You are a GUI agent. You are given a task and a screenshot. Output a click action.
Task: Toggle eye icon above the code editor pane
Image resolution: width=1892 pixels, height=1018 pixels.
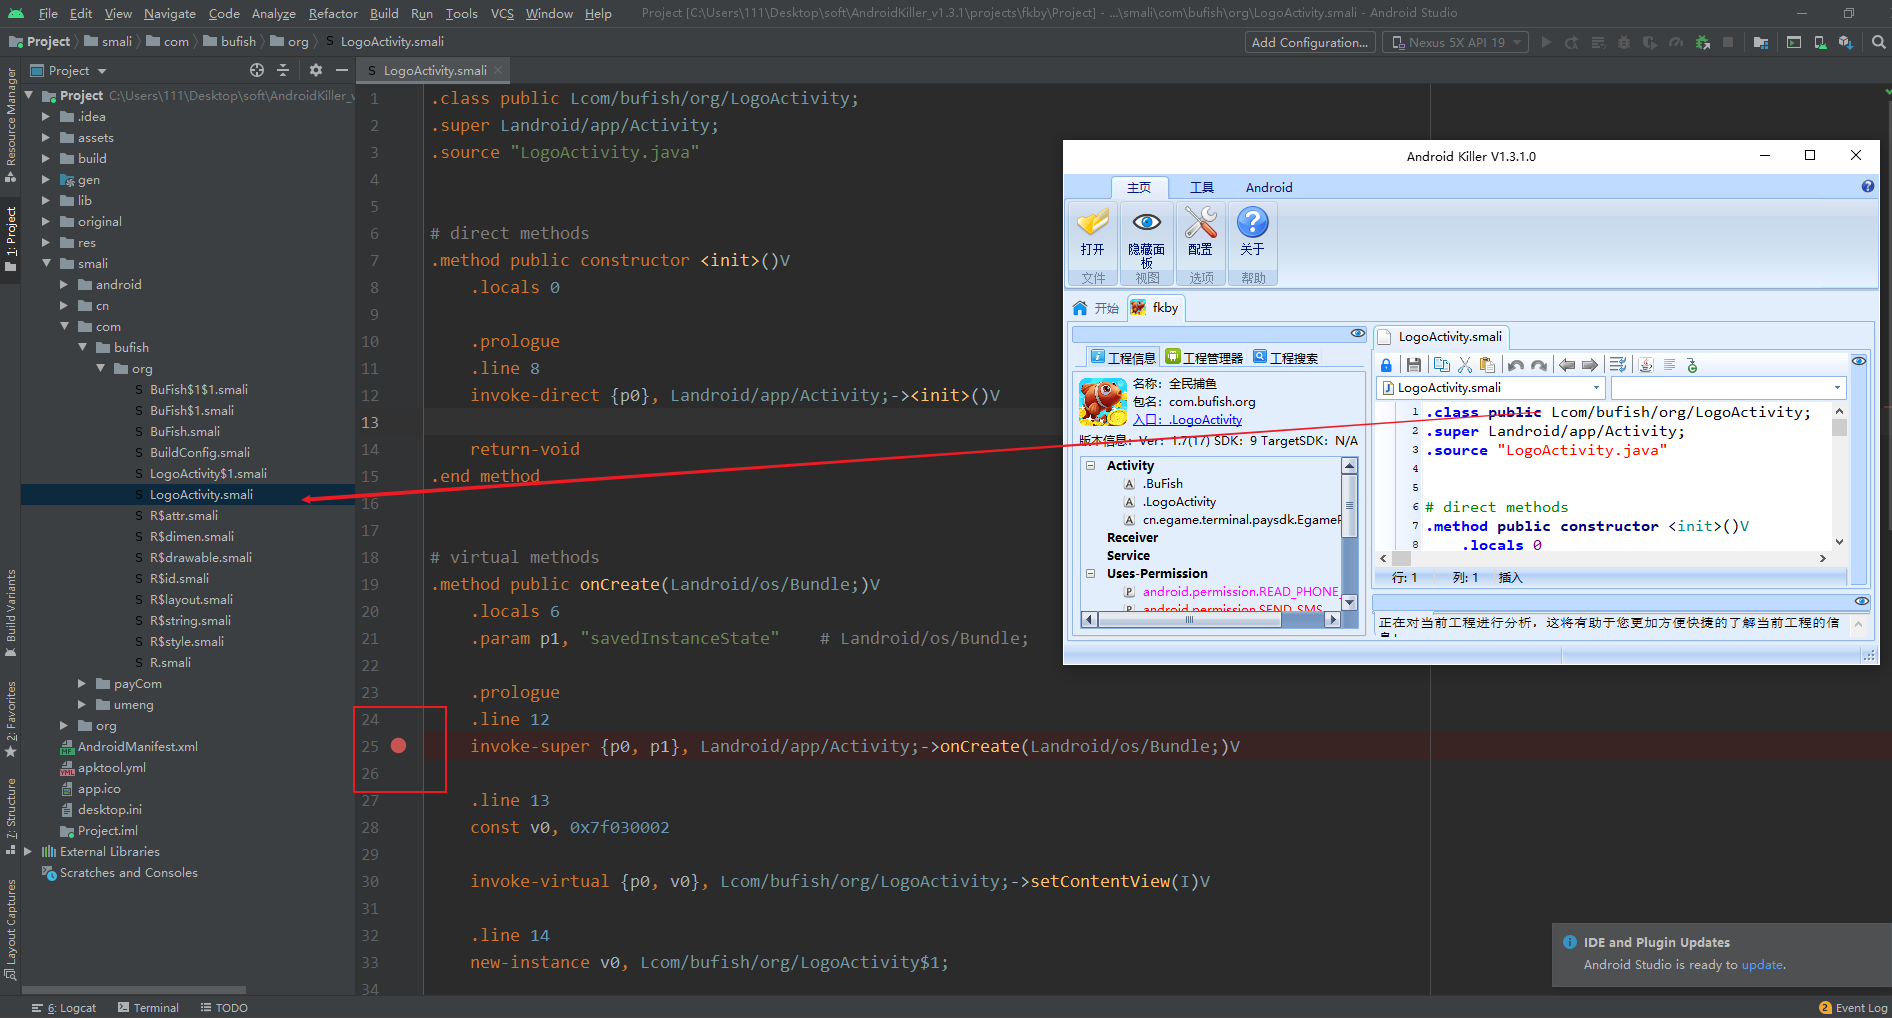1858,361
